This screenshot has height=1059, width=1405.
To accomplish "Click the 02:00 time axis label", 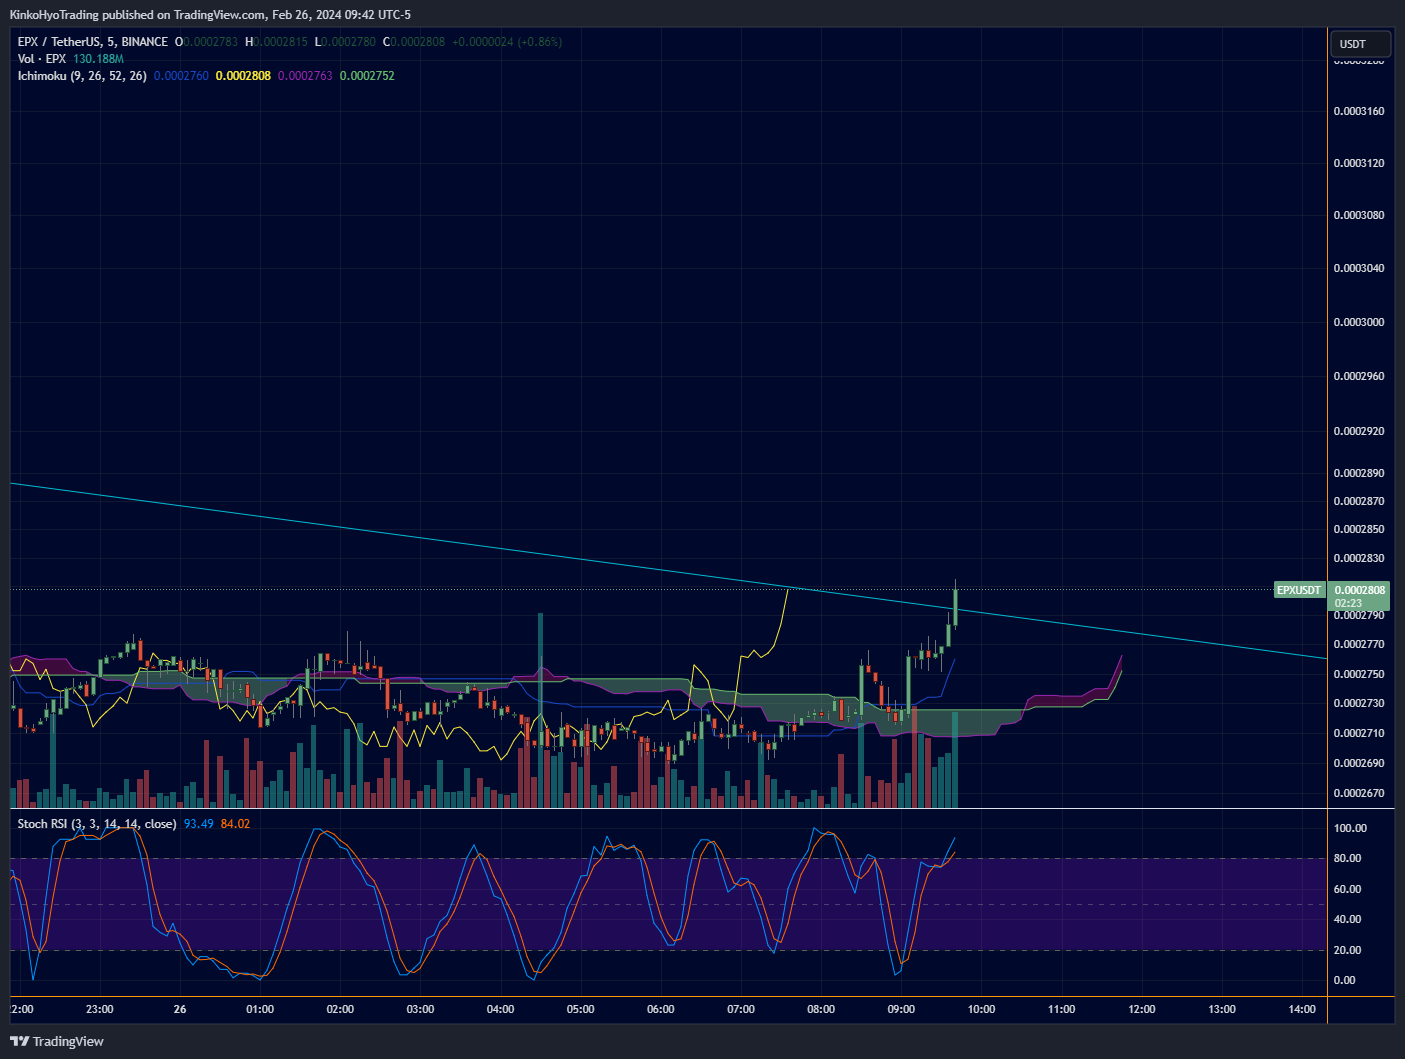I will [340, 1009].
